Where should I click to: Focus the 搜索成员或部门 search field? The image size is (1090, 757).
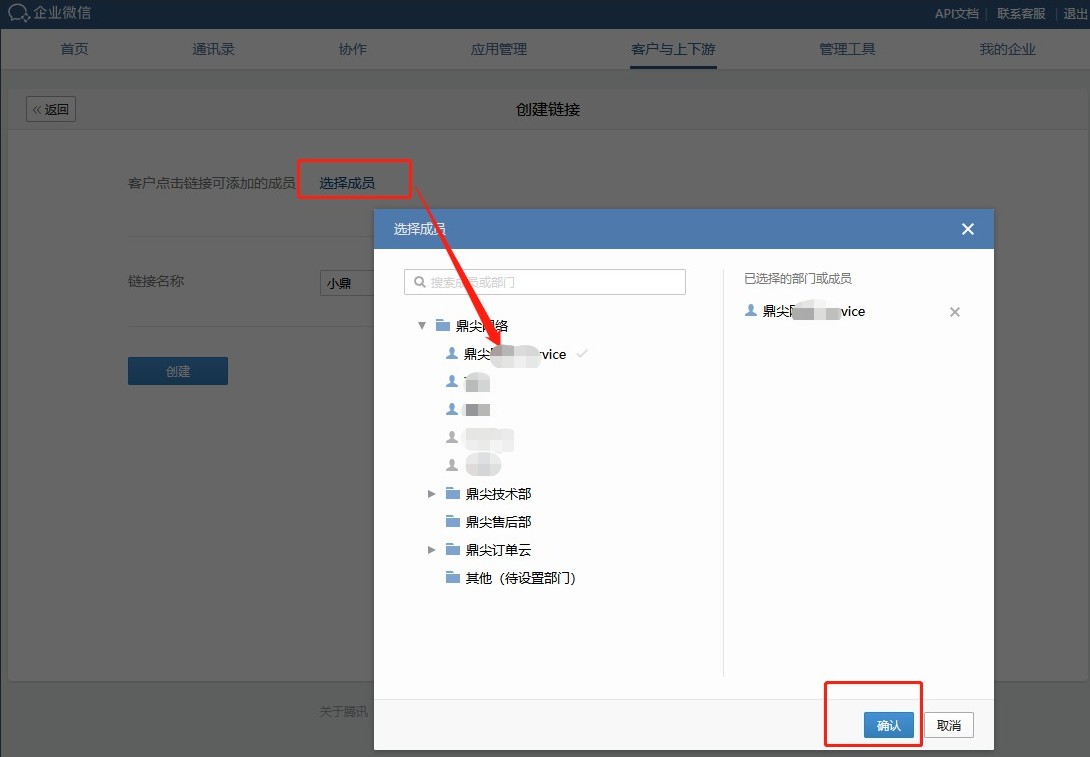click(x=555, y=282)
